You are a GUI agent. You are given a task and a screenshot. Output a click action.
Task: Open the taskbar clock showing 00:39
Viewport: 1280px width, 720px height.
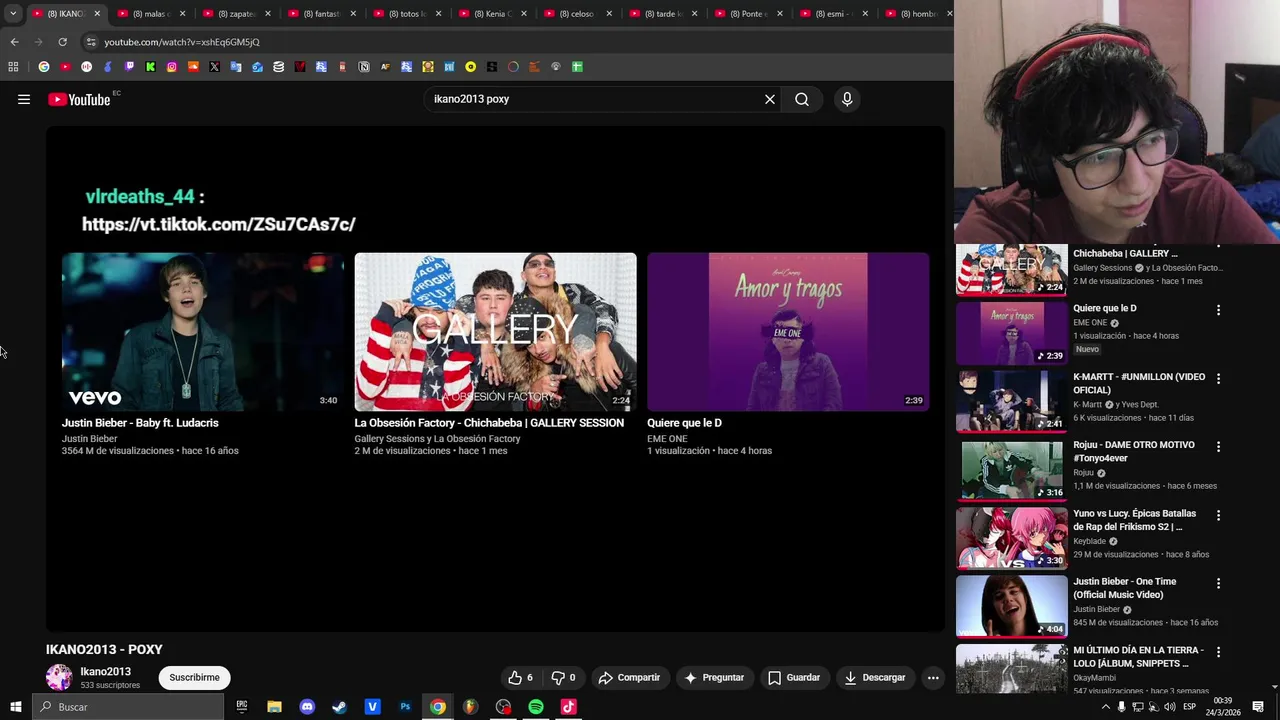pyautogui.click(x=1222, y=707)
